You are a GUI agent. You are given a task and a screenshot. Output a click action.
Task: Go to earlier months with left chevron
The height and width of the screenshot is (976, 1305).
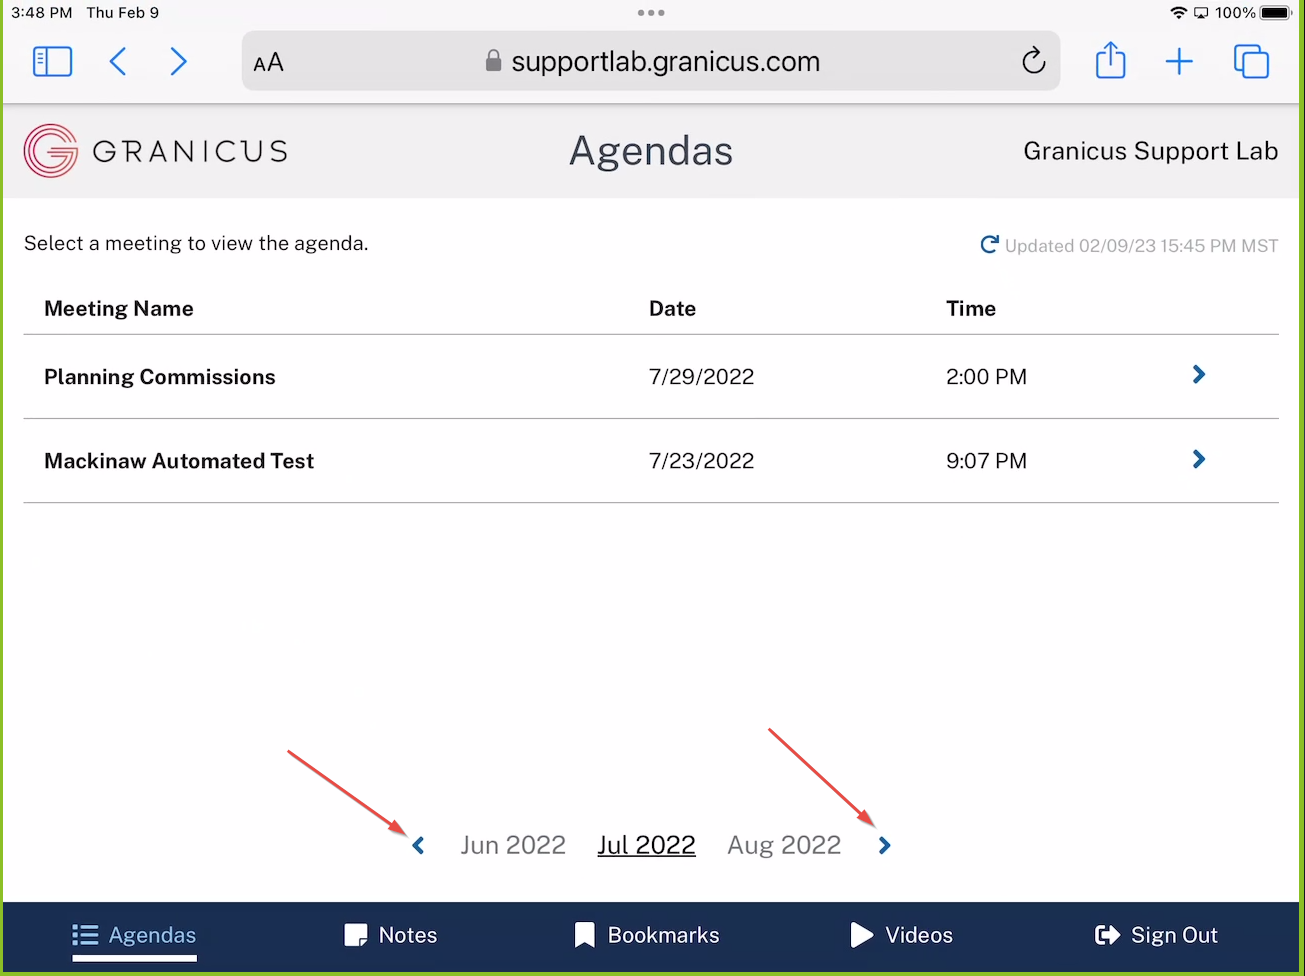(418, 846)
